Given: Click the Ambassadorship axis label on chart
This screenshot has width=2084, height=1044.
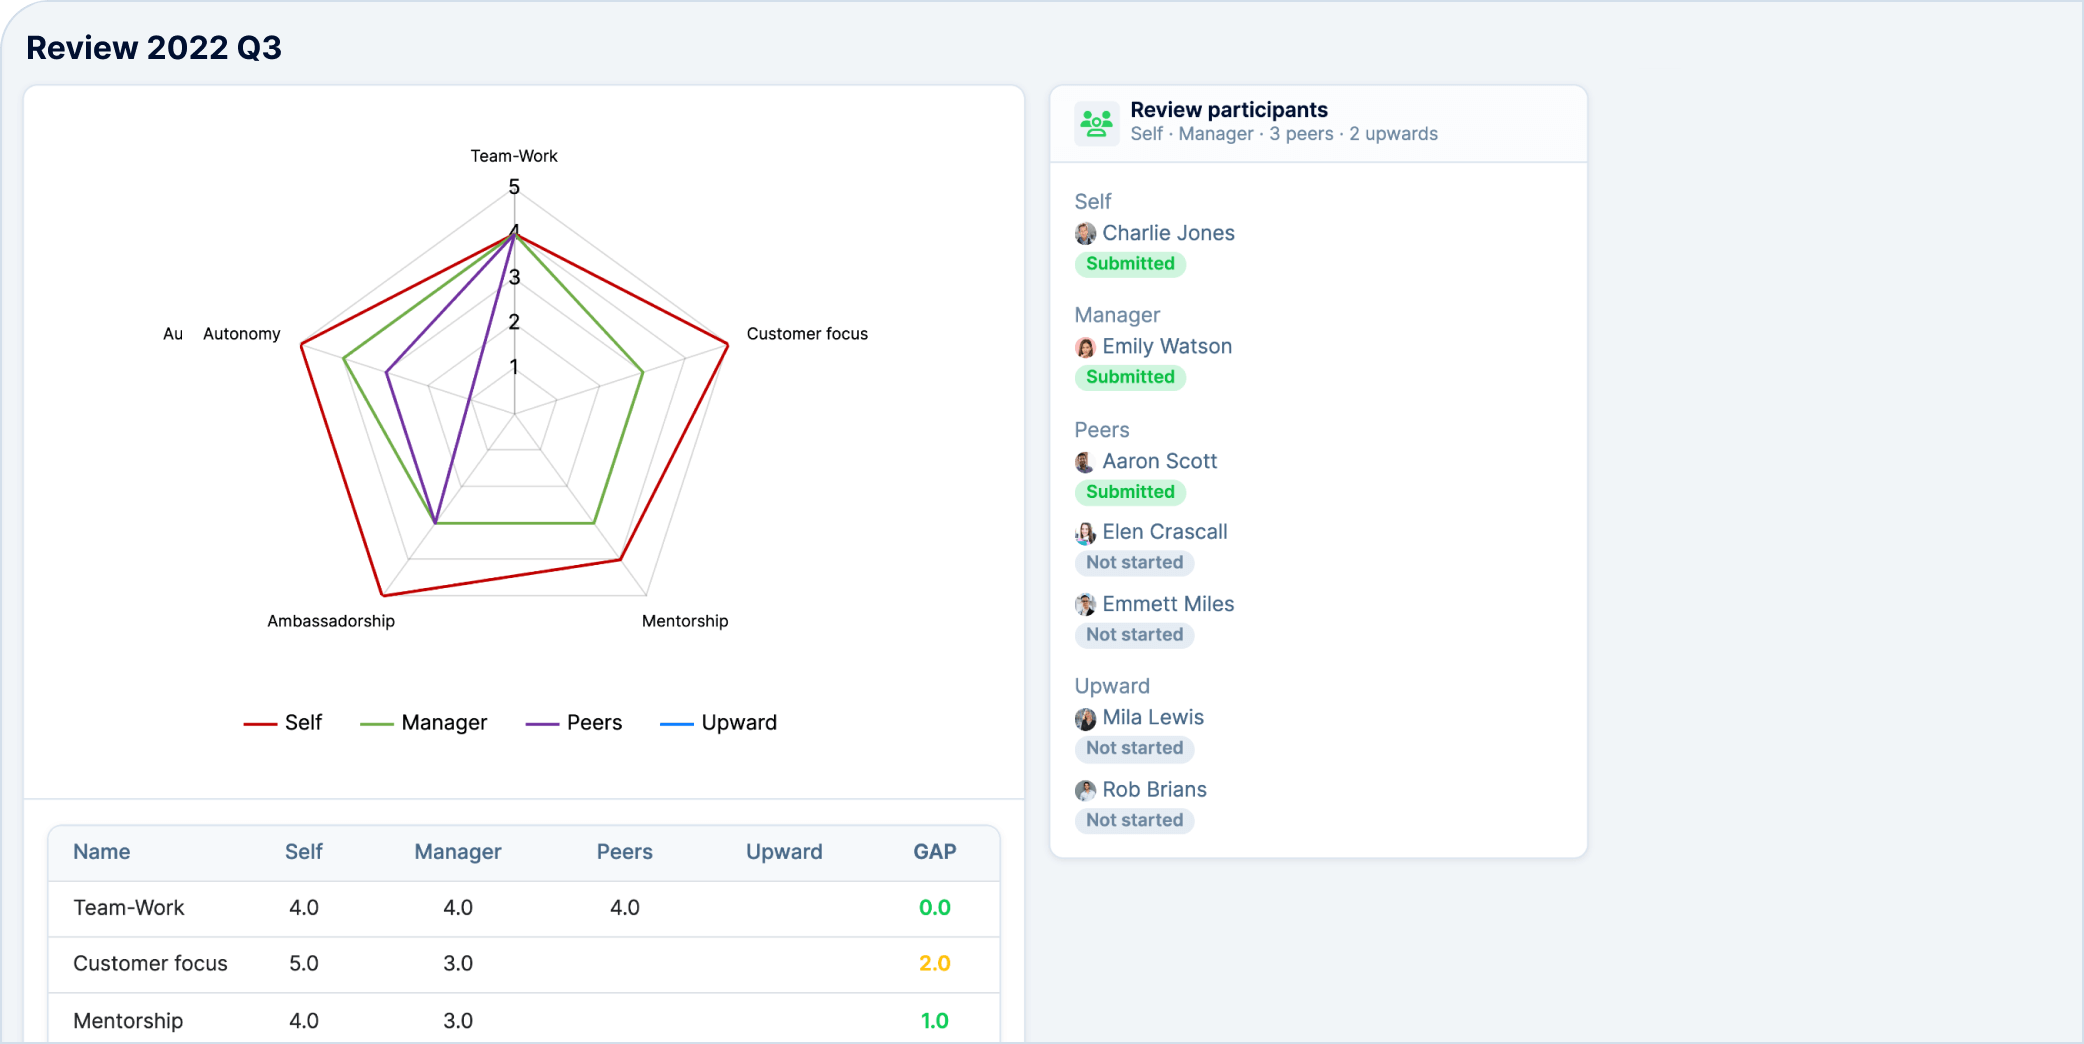Looking at the screenshot, I should 331,621.
